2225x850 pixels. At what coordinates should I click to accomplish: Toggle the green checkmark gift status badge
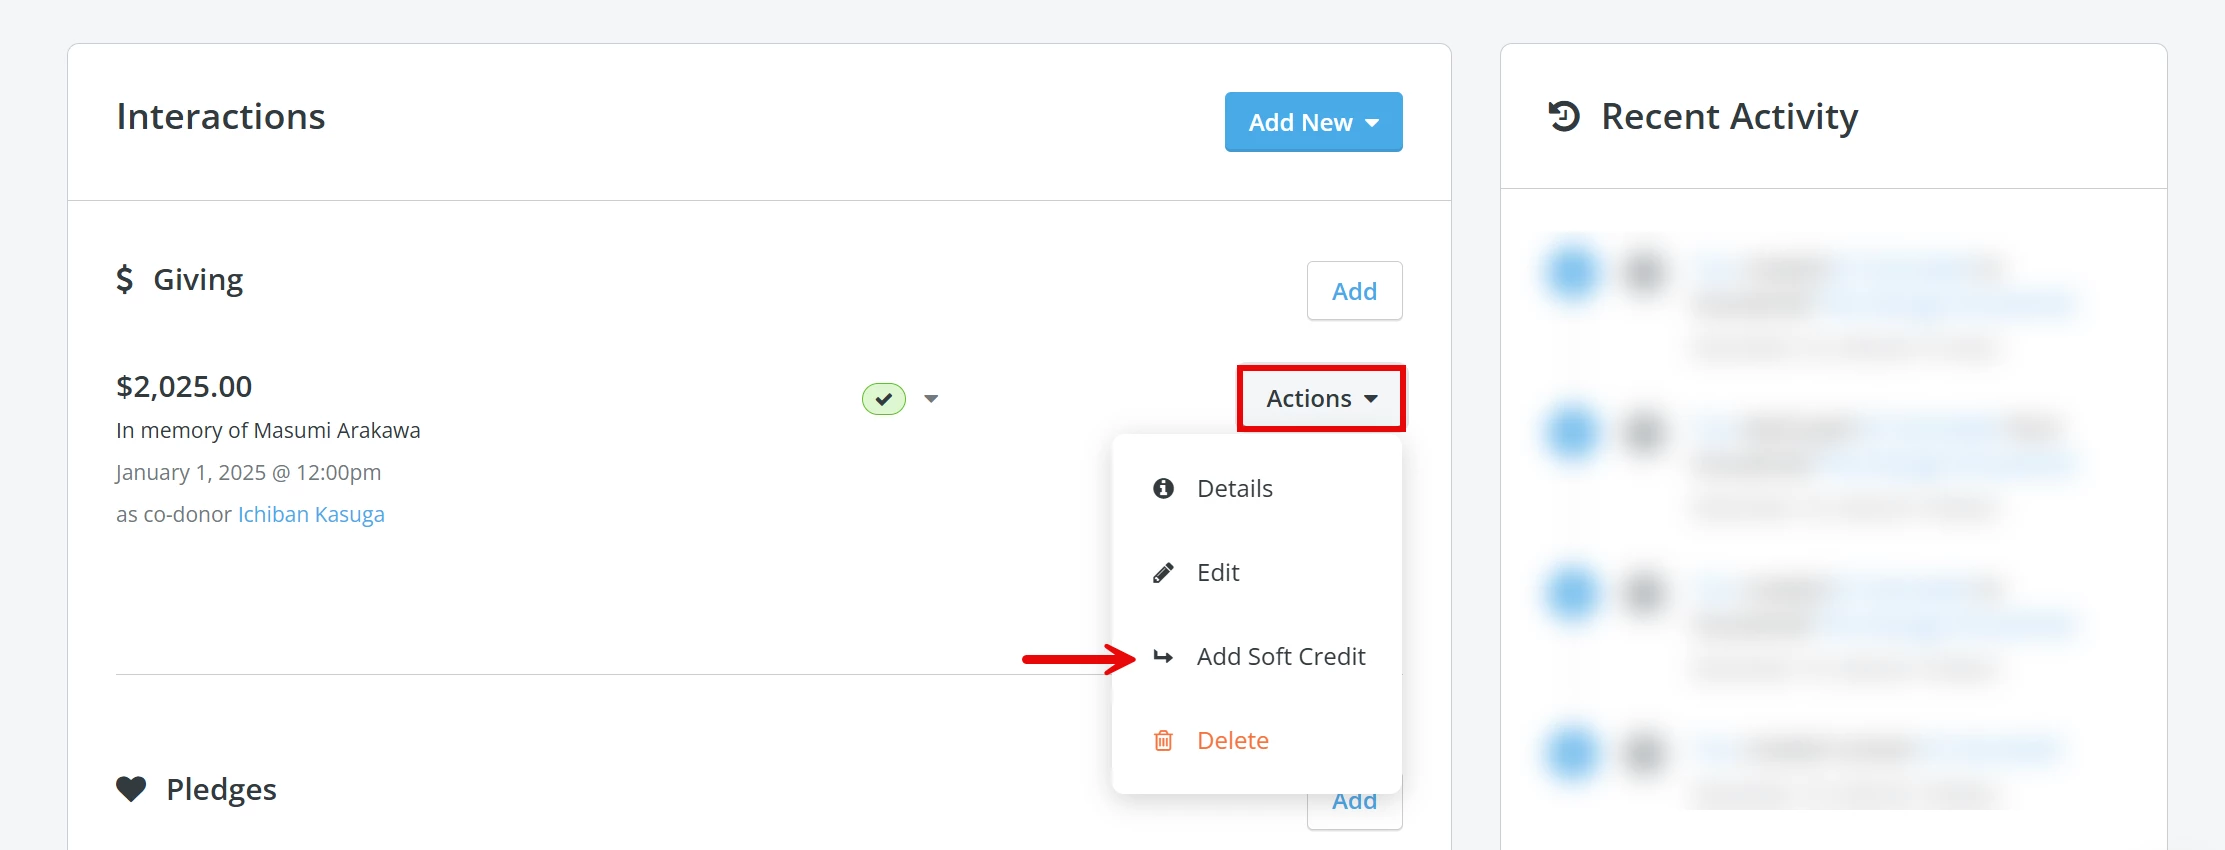883,398
